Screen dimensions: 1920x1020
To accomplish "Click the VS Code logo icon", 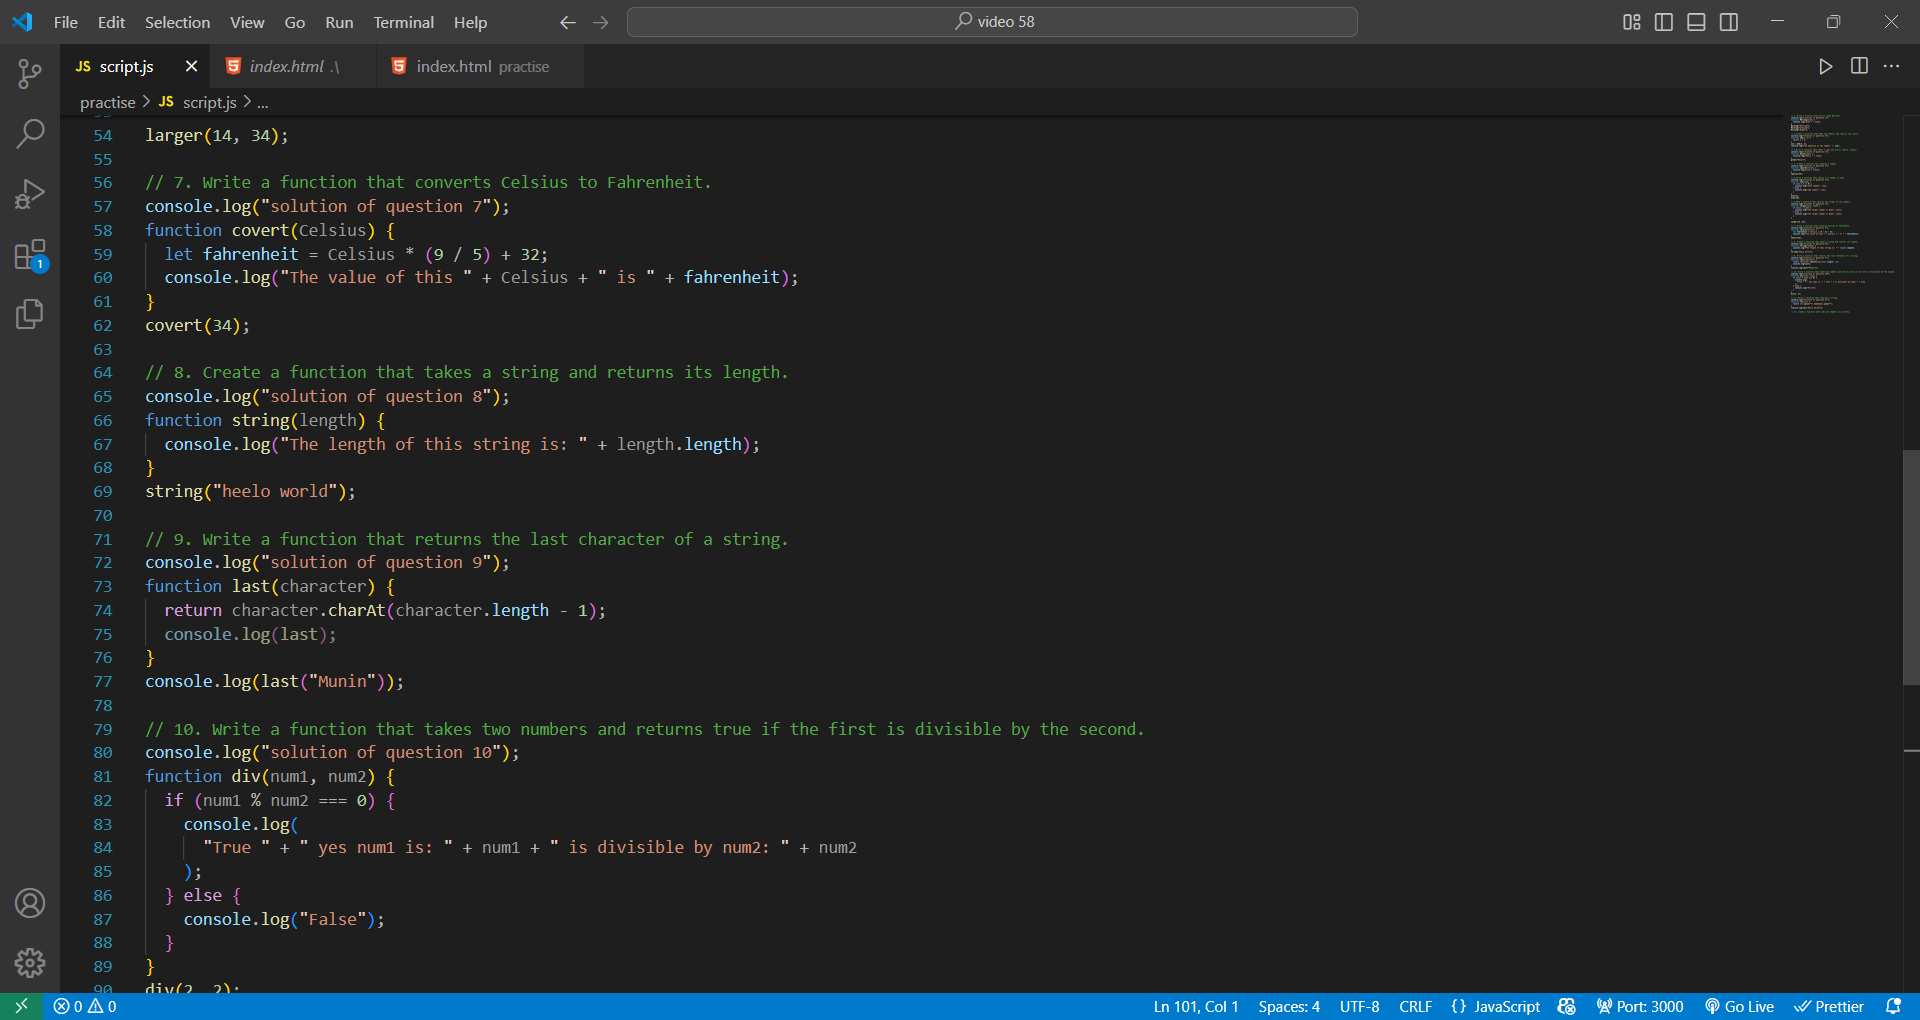I will [22, 22].
